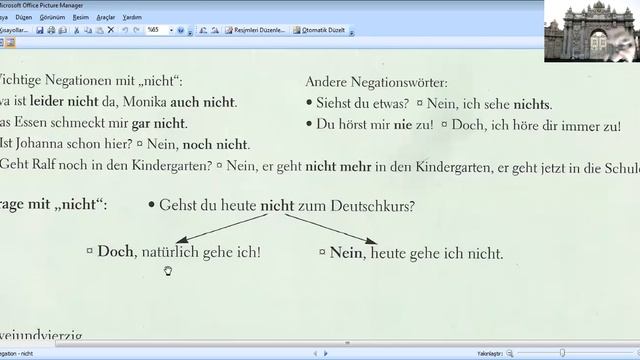
Task: Click Resimleri Düzenle button
Action: click(255, 30)
